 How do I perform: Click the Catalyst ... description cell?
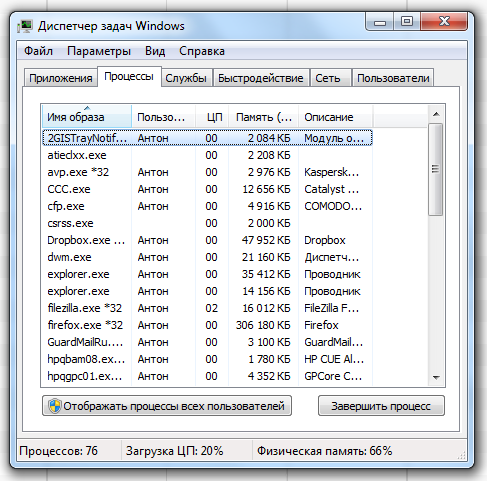tap(331, 189)
